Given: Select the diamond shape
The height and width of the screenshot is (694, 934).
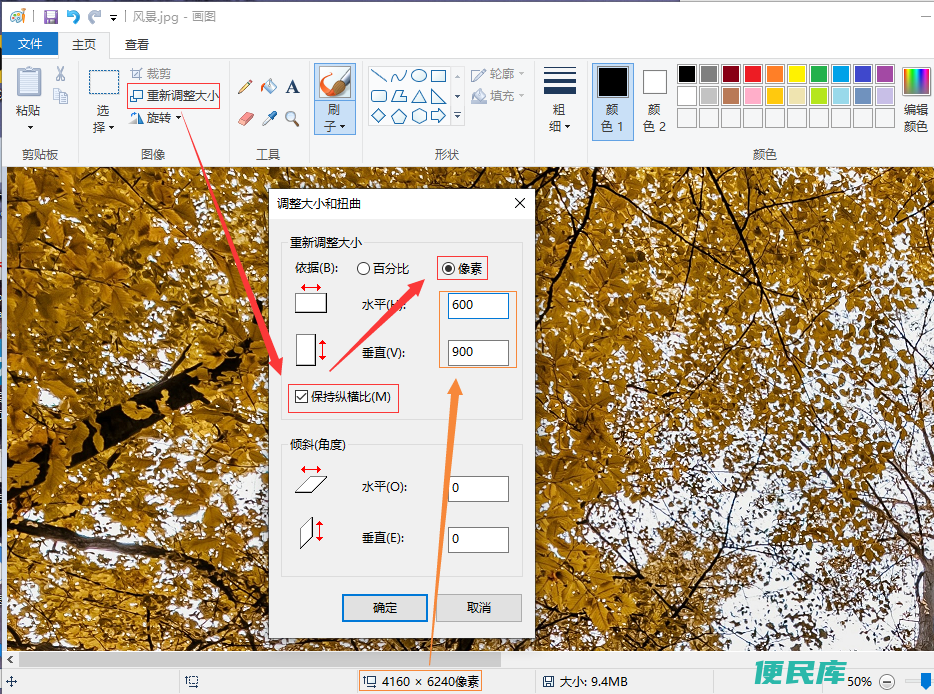Looking at the screenshot, I should [378, 116].
